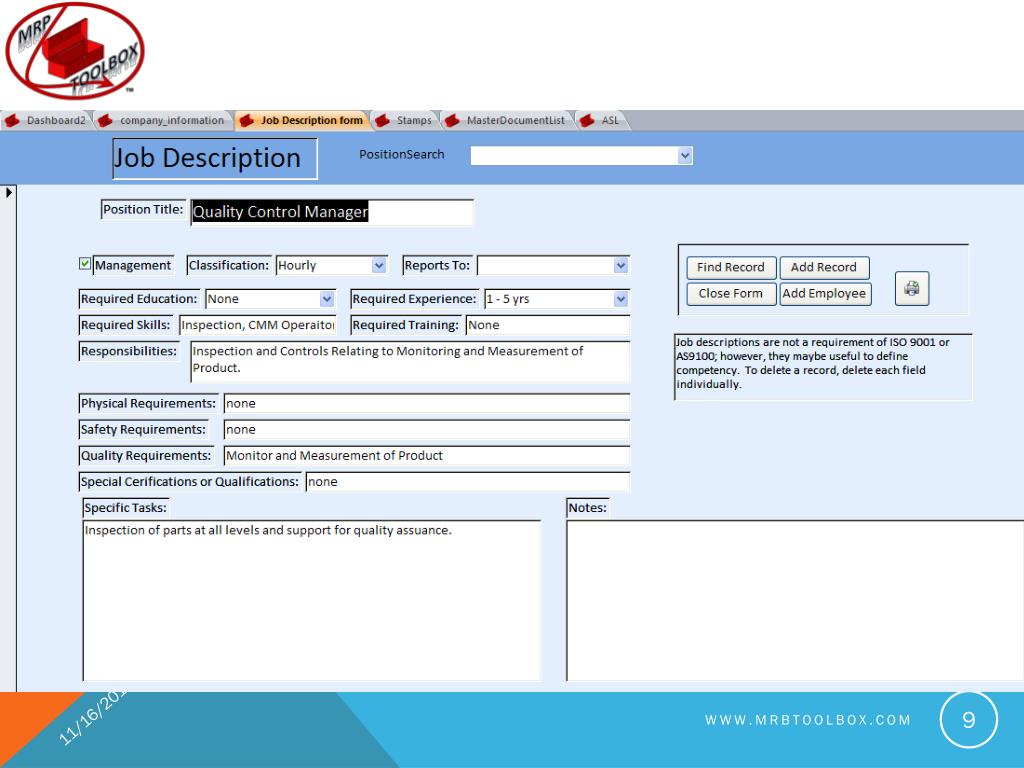The image size is (1024, 768).
Task: Click the MRP Toolbox logo
Action: 75,51
